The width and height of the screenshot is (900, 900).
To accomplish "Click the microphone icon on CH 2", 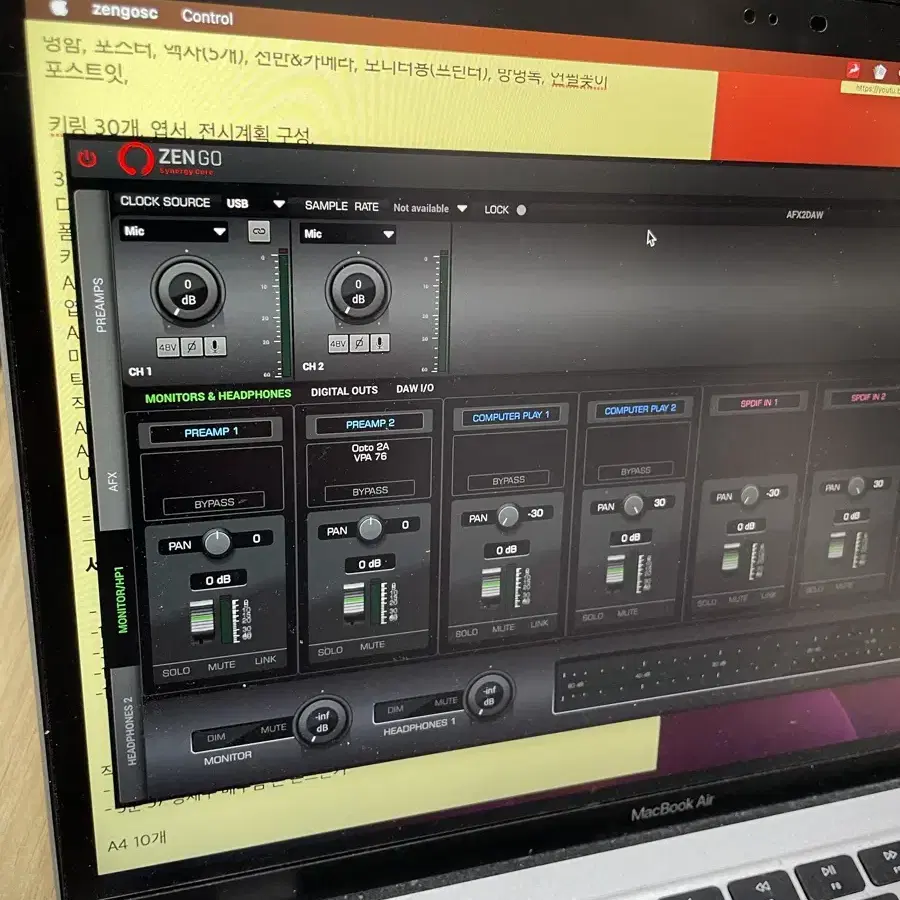I will pos(379,342).
